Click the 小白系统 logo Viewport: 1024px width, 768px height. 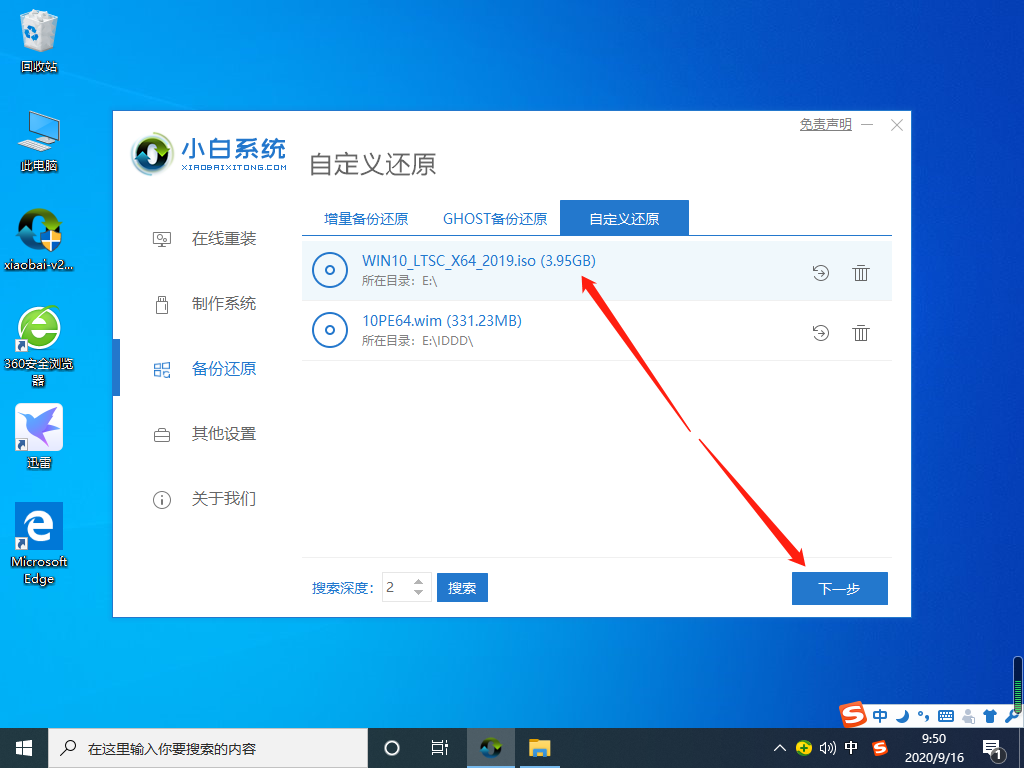pos(208,154)
